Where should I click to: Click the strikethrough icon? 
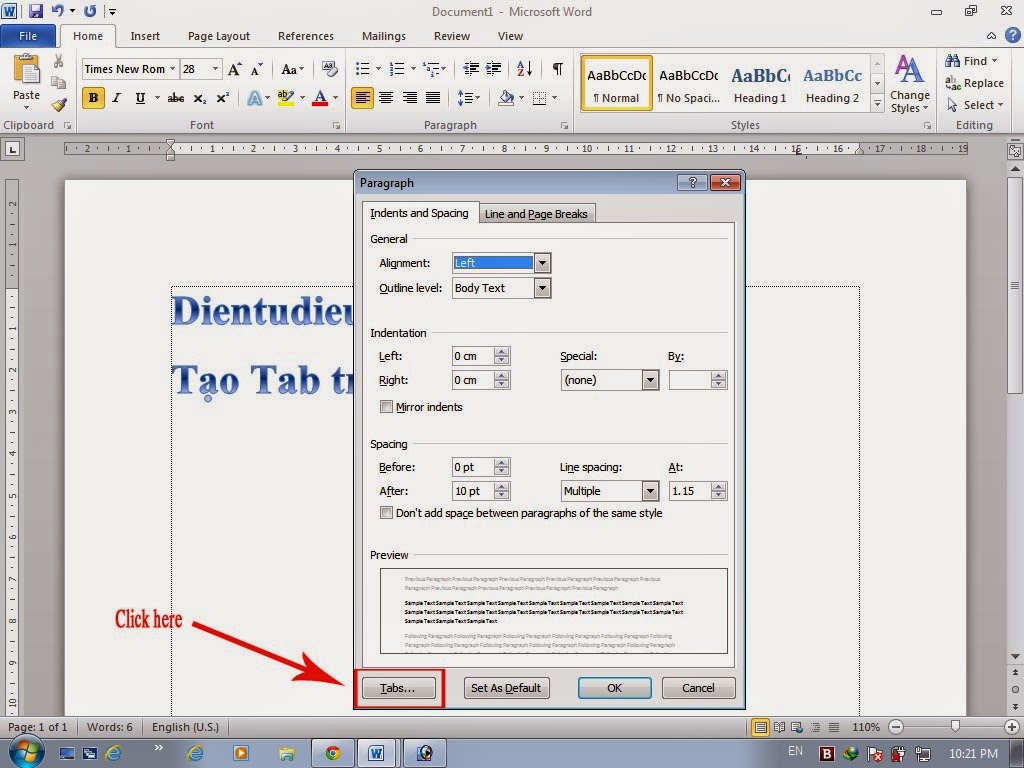pyautogui.click(x=174, y=97)
